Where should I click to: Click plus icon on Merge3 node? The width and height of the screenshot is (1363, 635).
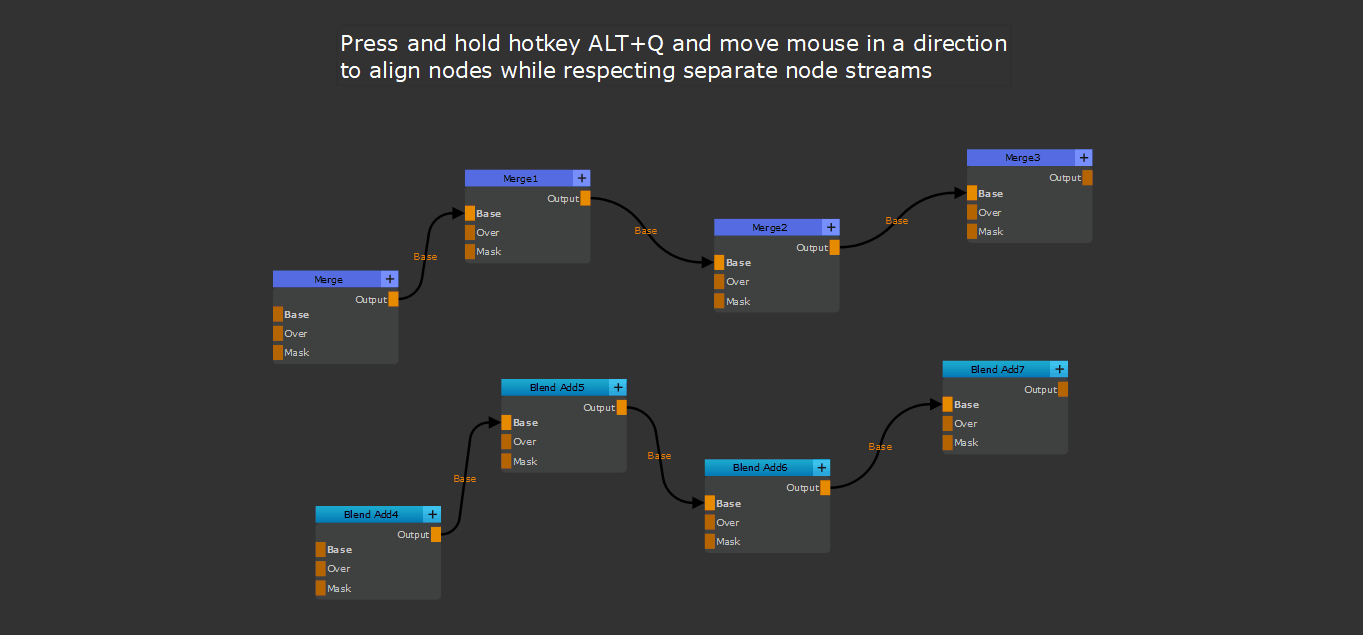coord(1084,158)
